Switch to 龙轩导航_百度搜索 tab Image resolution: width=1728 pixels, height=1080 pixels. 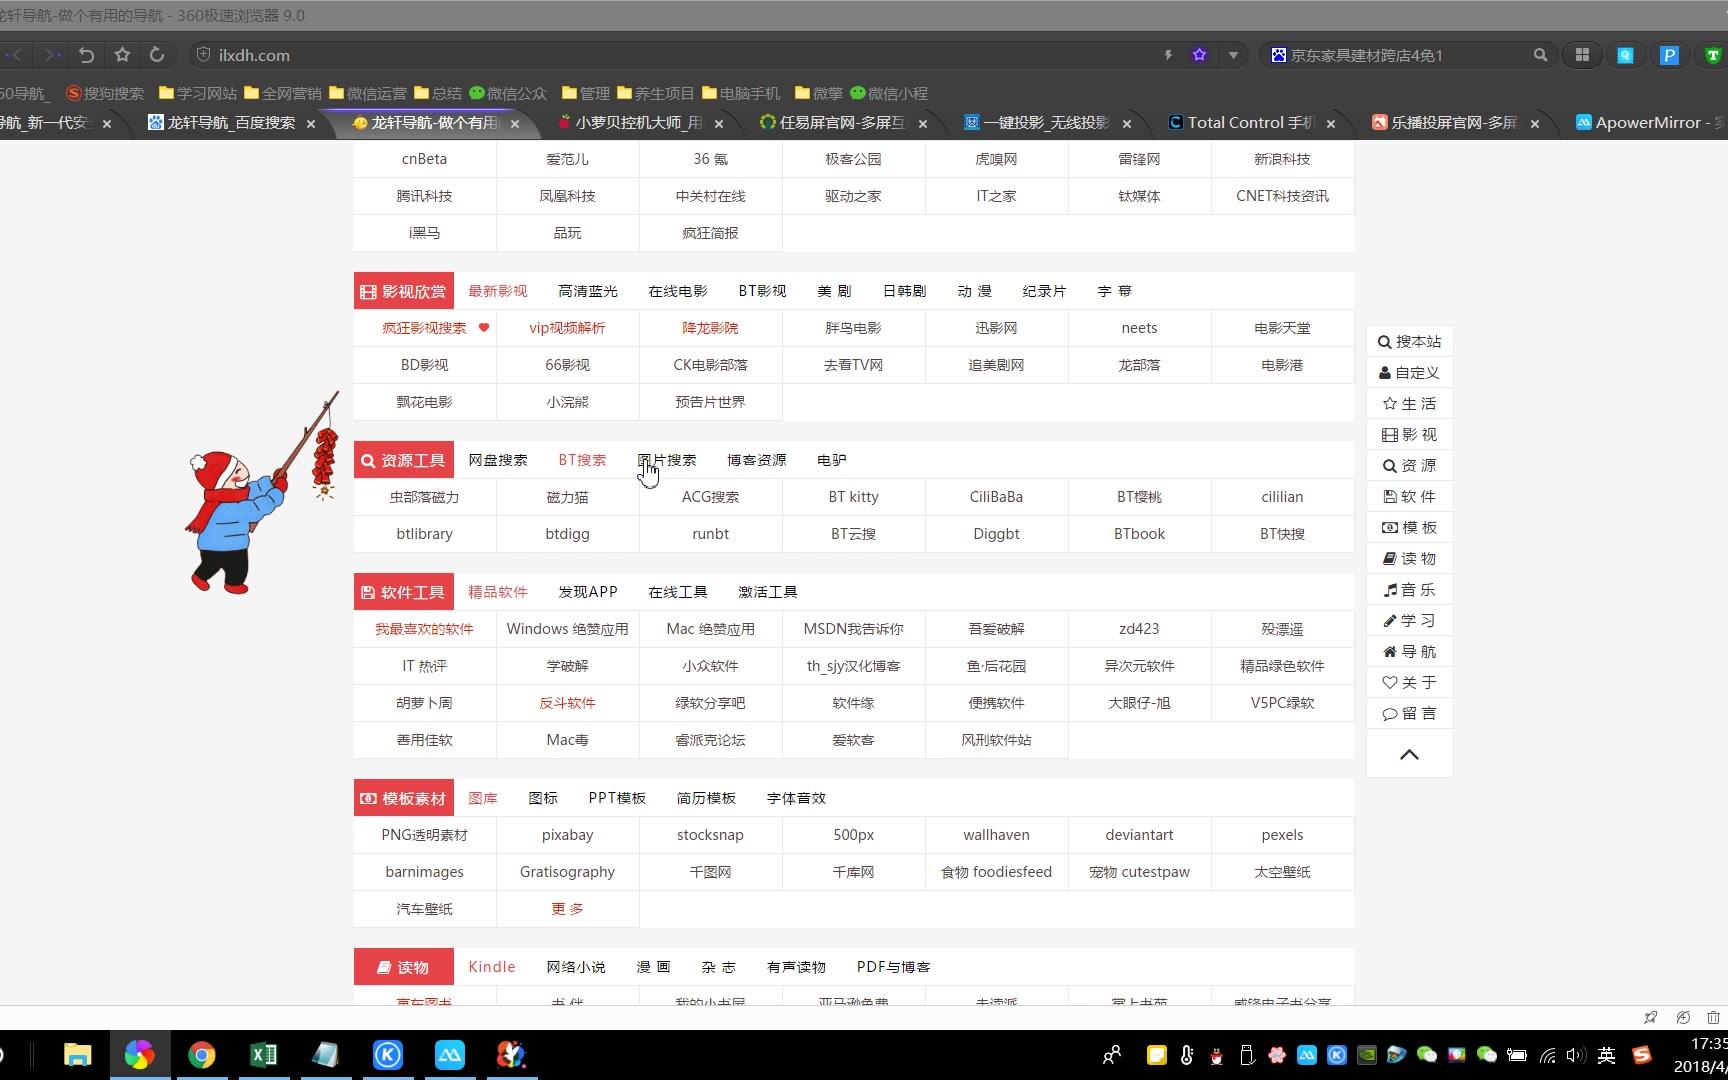tap(231, 123)
